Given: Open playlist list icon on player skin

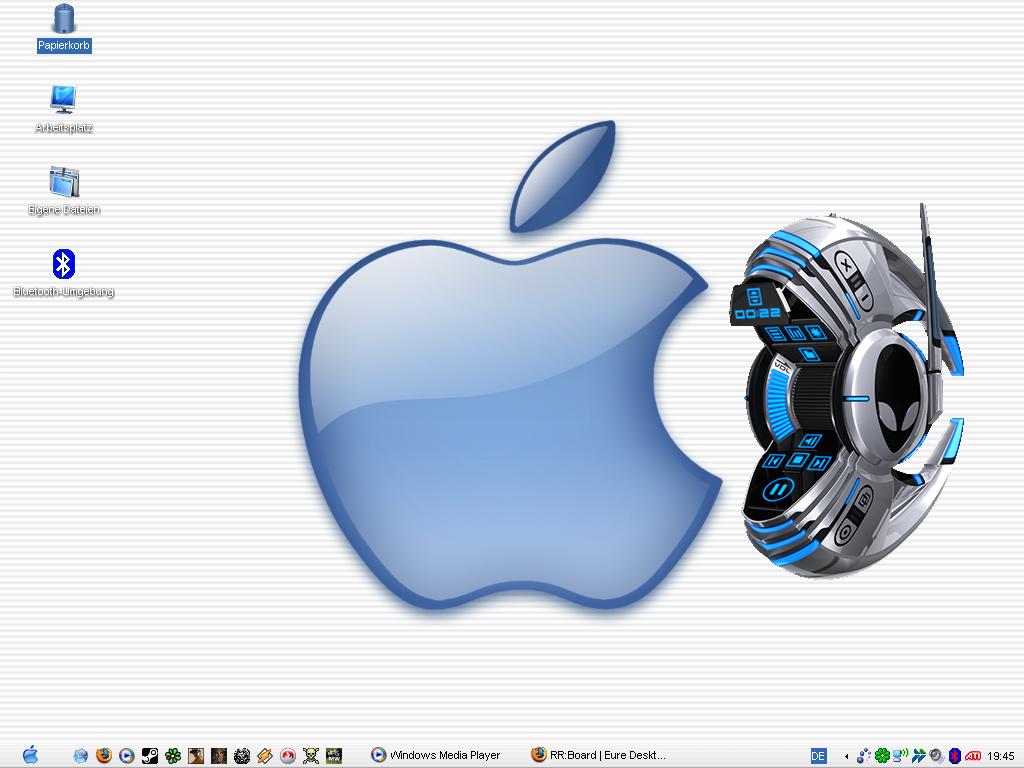Looking at the screenshot, I should click(775, 334).
